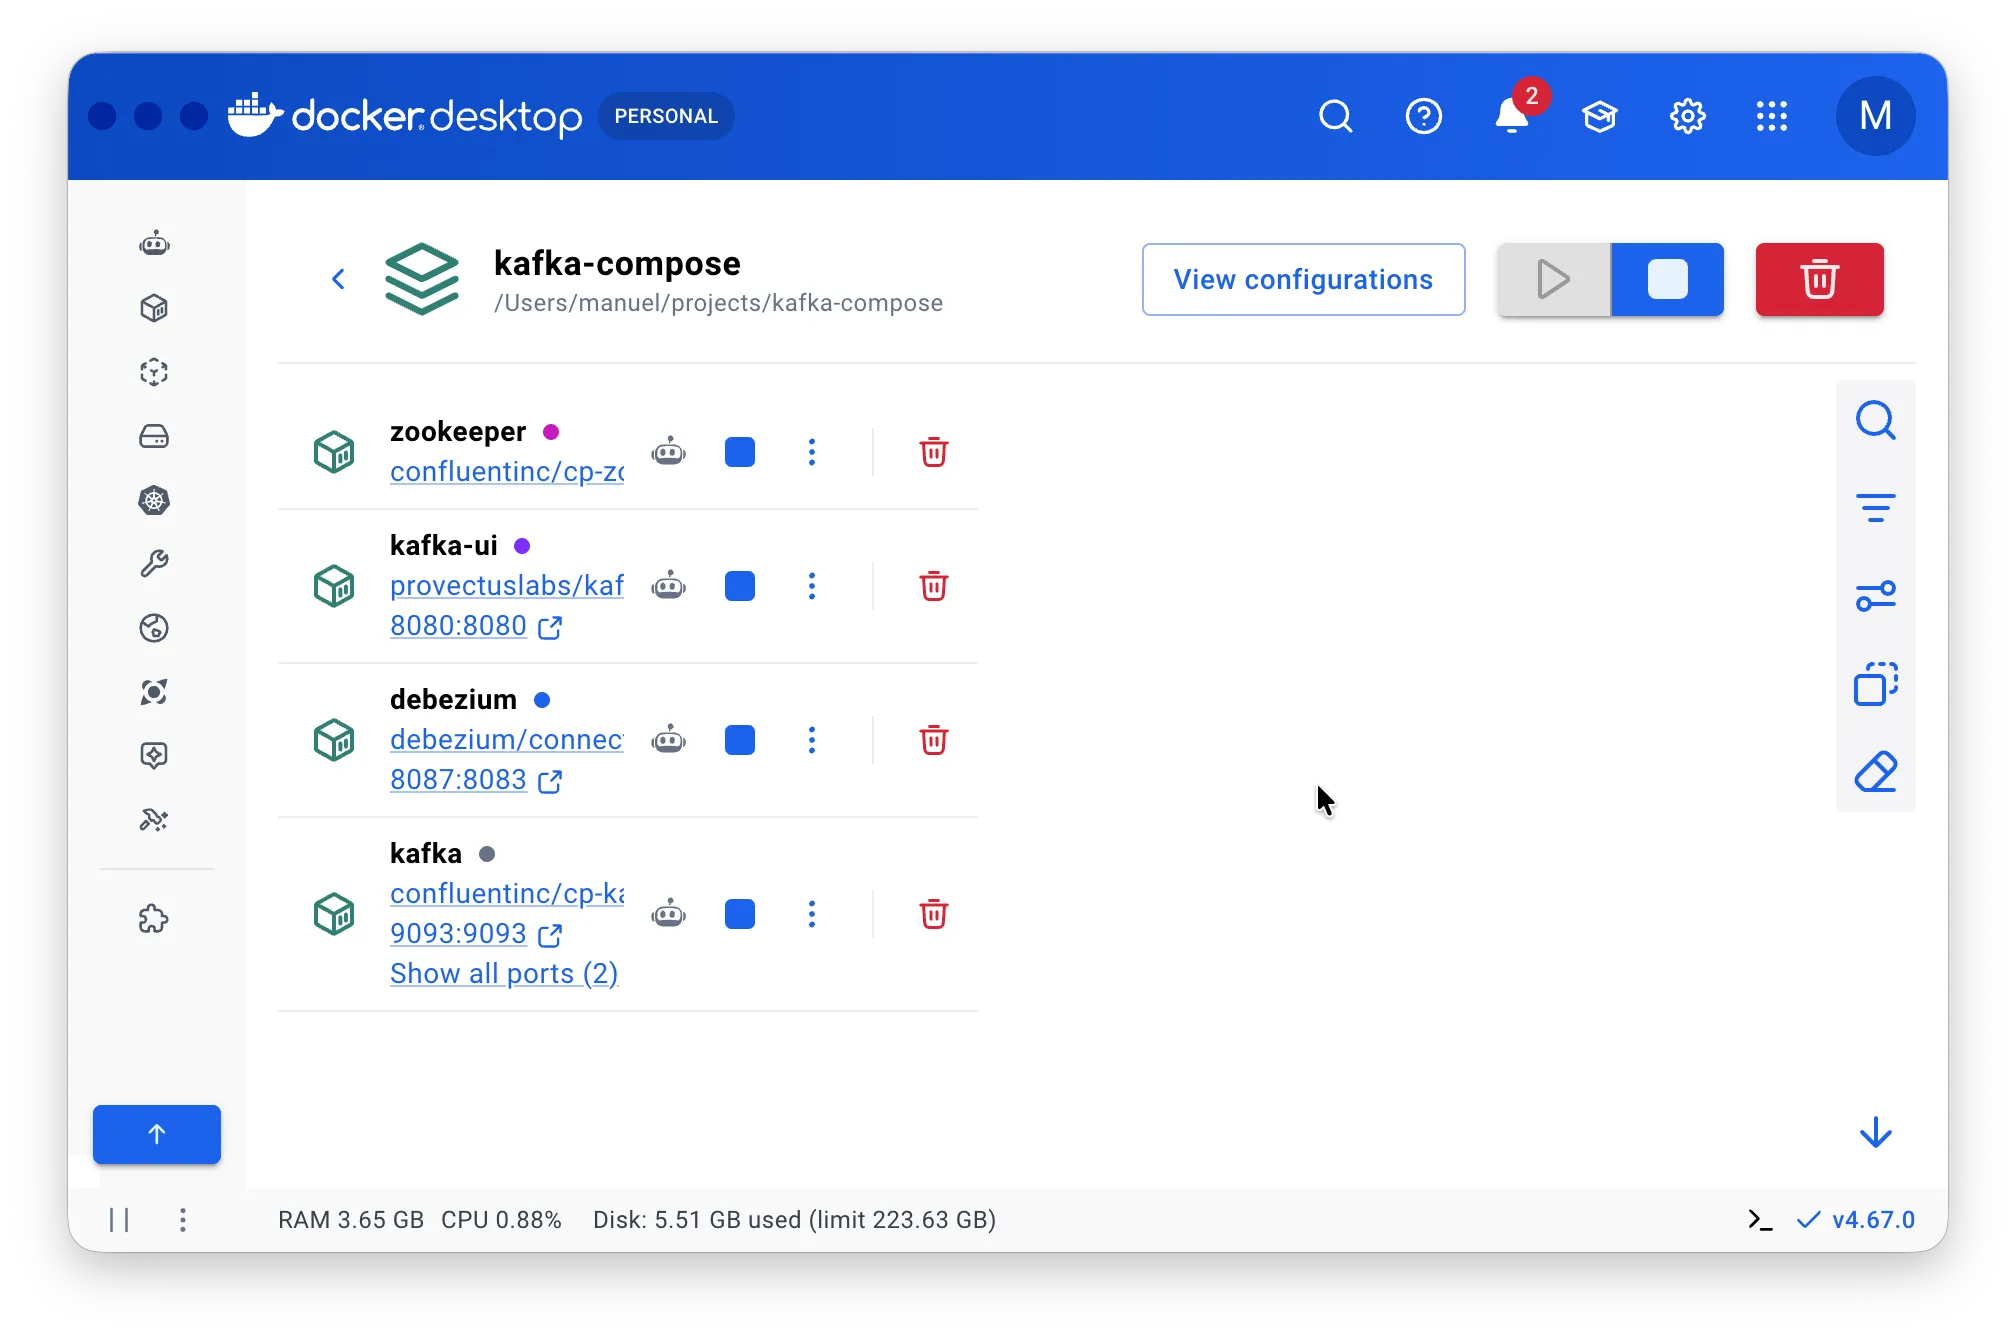The height and width of the screenshot is (1336, 2016).
Task: Delete the kafka-ui container
Action: coord(934,586)
